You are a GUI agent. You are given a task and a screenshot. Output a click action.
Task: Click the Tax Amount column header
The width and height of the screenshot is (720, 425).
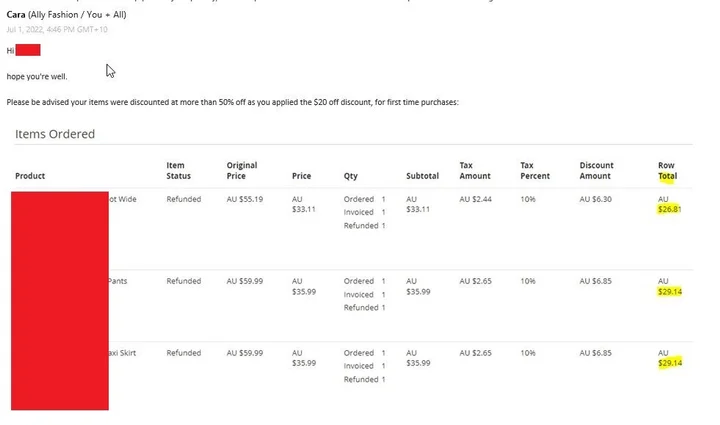(x=476, y=170)
